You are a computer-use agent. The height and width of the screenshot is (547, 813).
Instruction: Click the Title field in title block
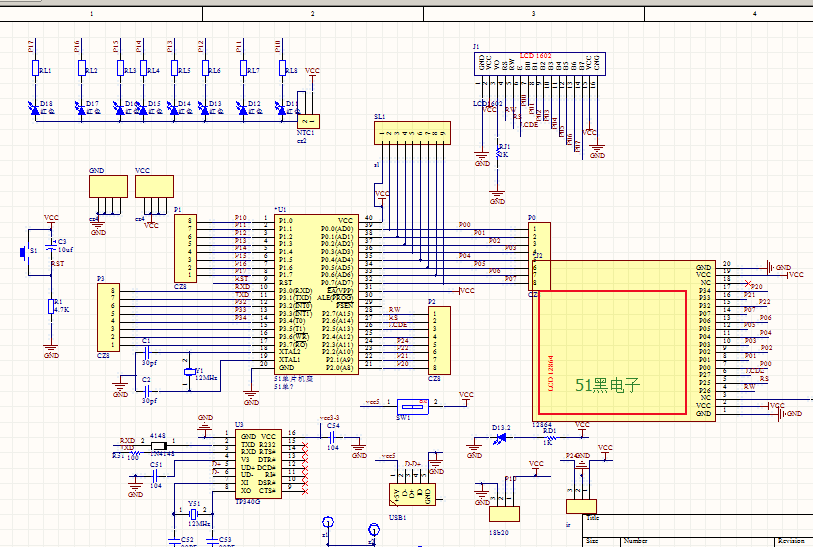coord(698,525)
